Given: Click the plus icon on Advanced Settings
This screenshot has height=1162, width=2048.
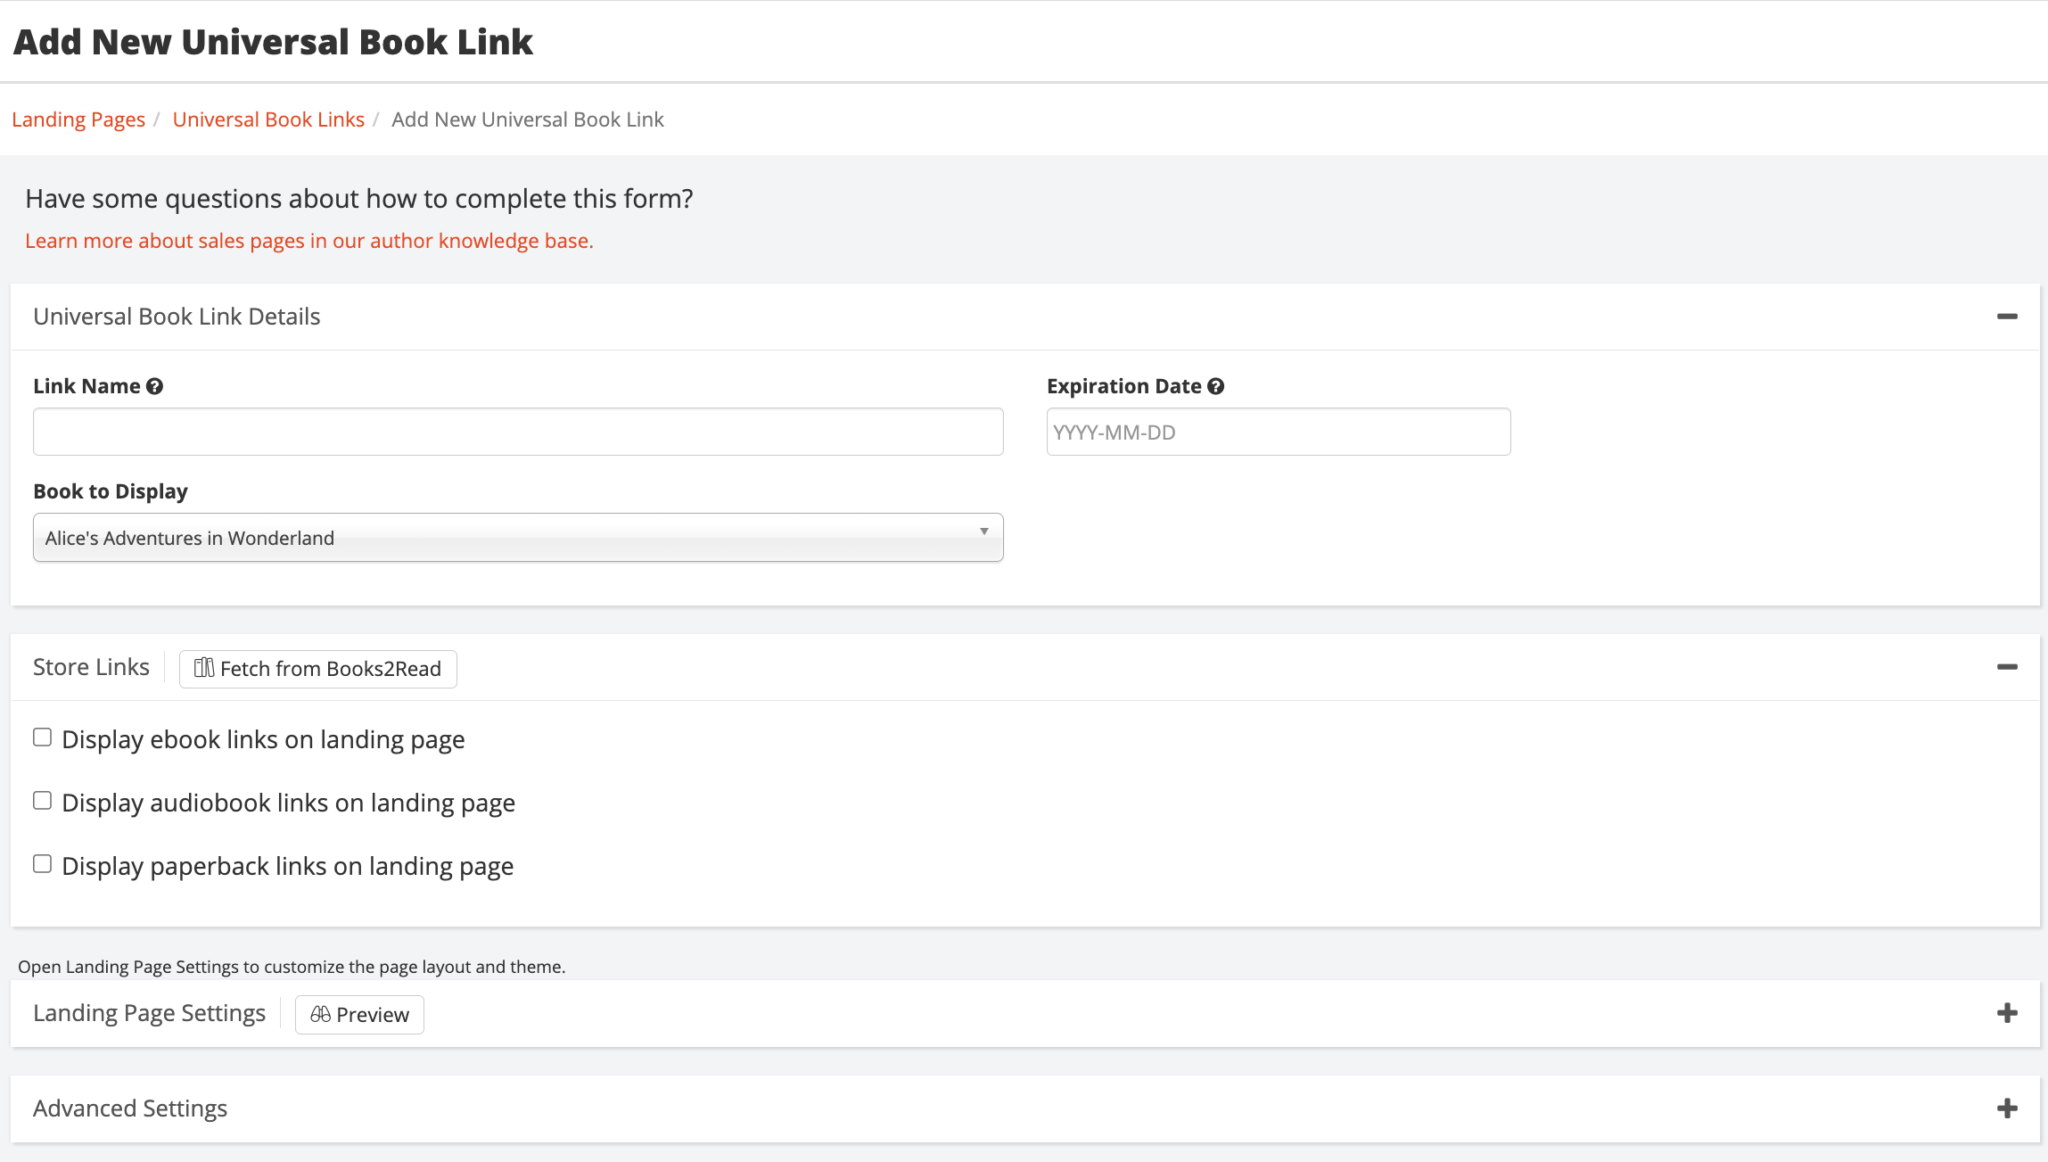Looking at the screenshot, I should pos(2005,1107).
